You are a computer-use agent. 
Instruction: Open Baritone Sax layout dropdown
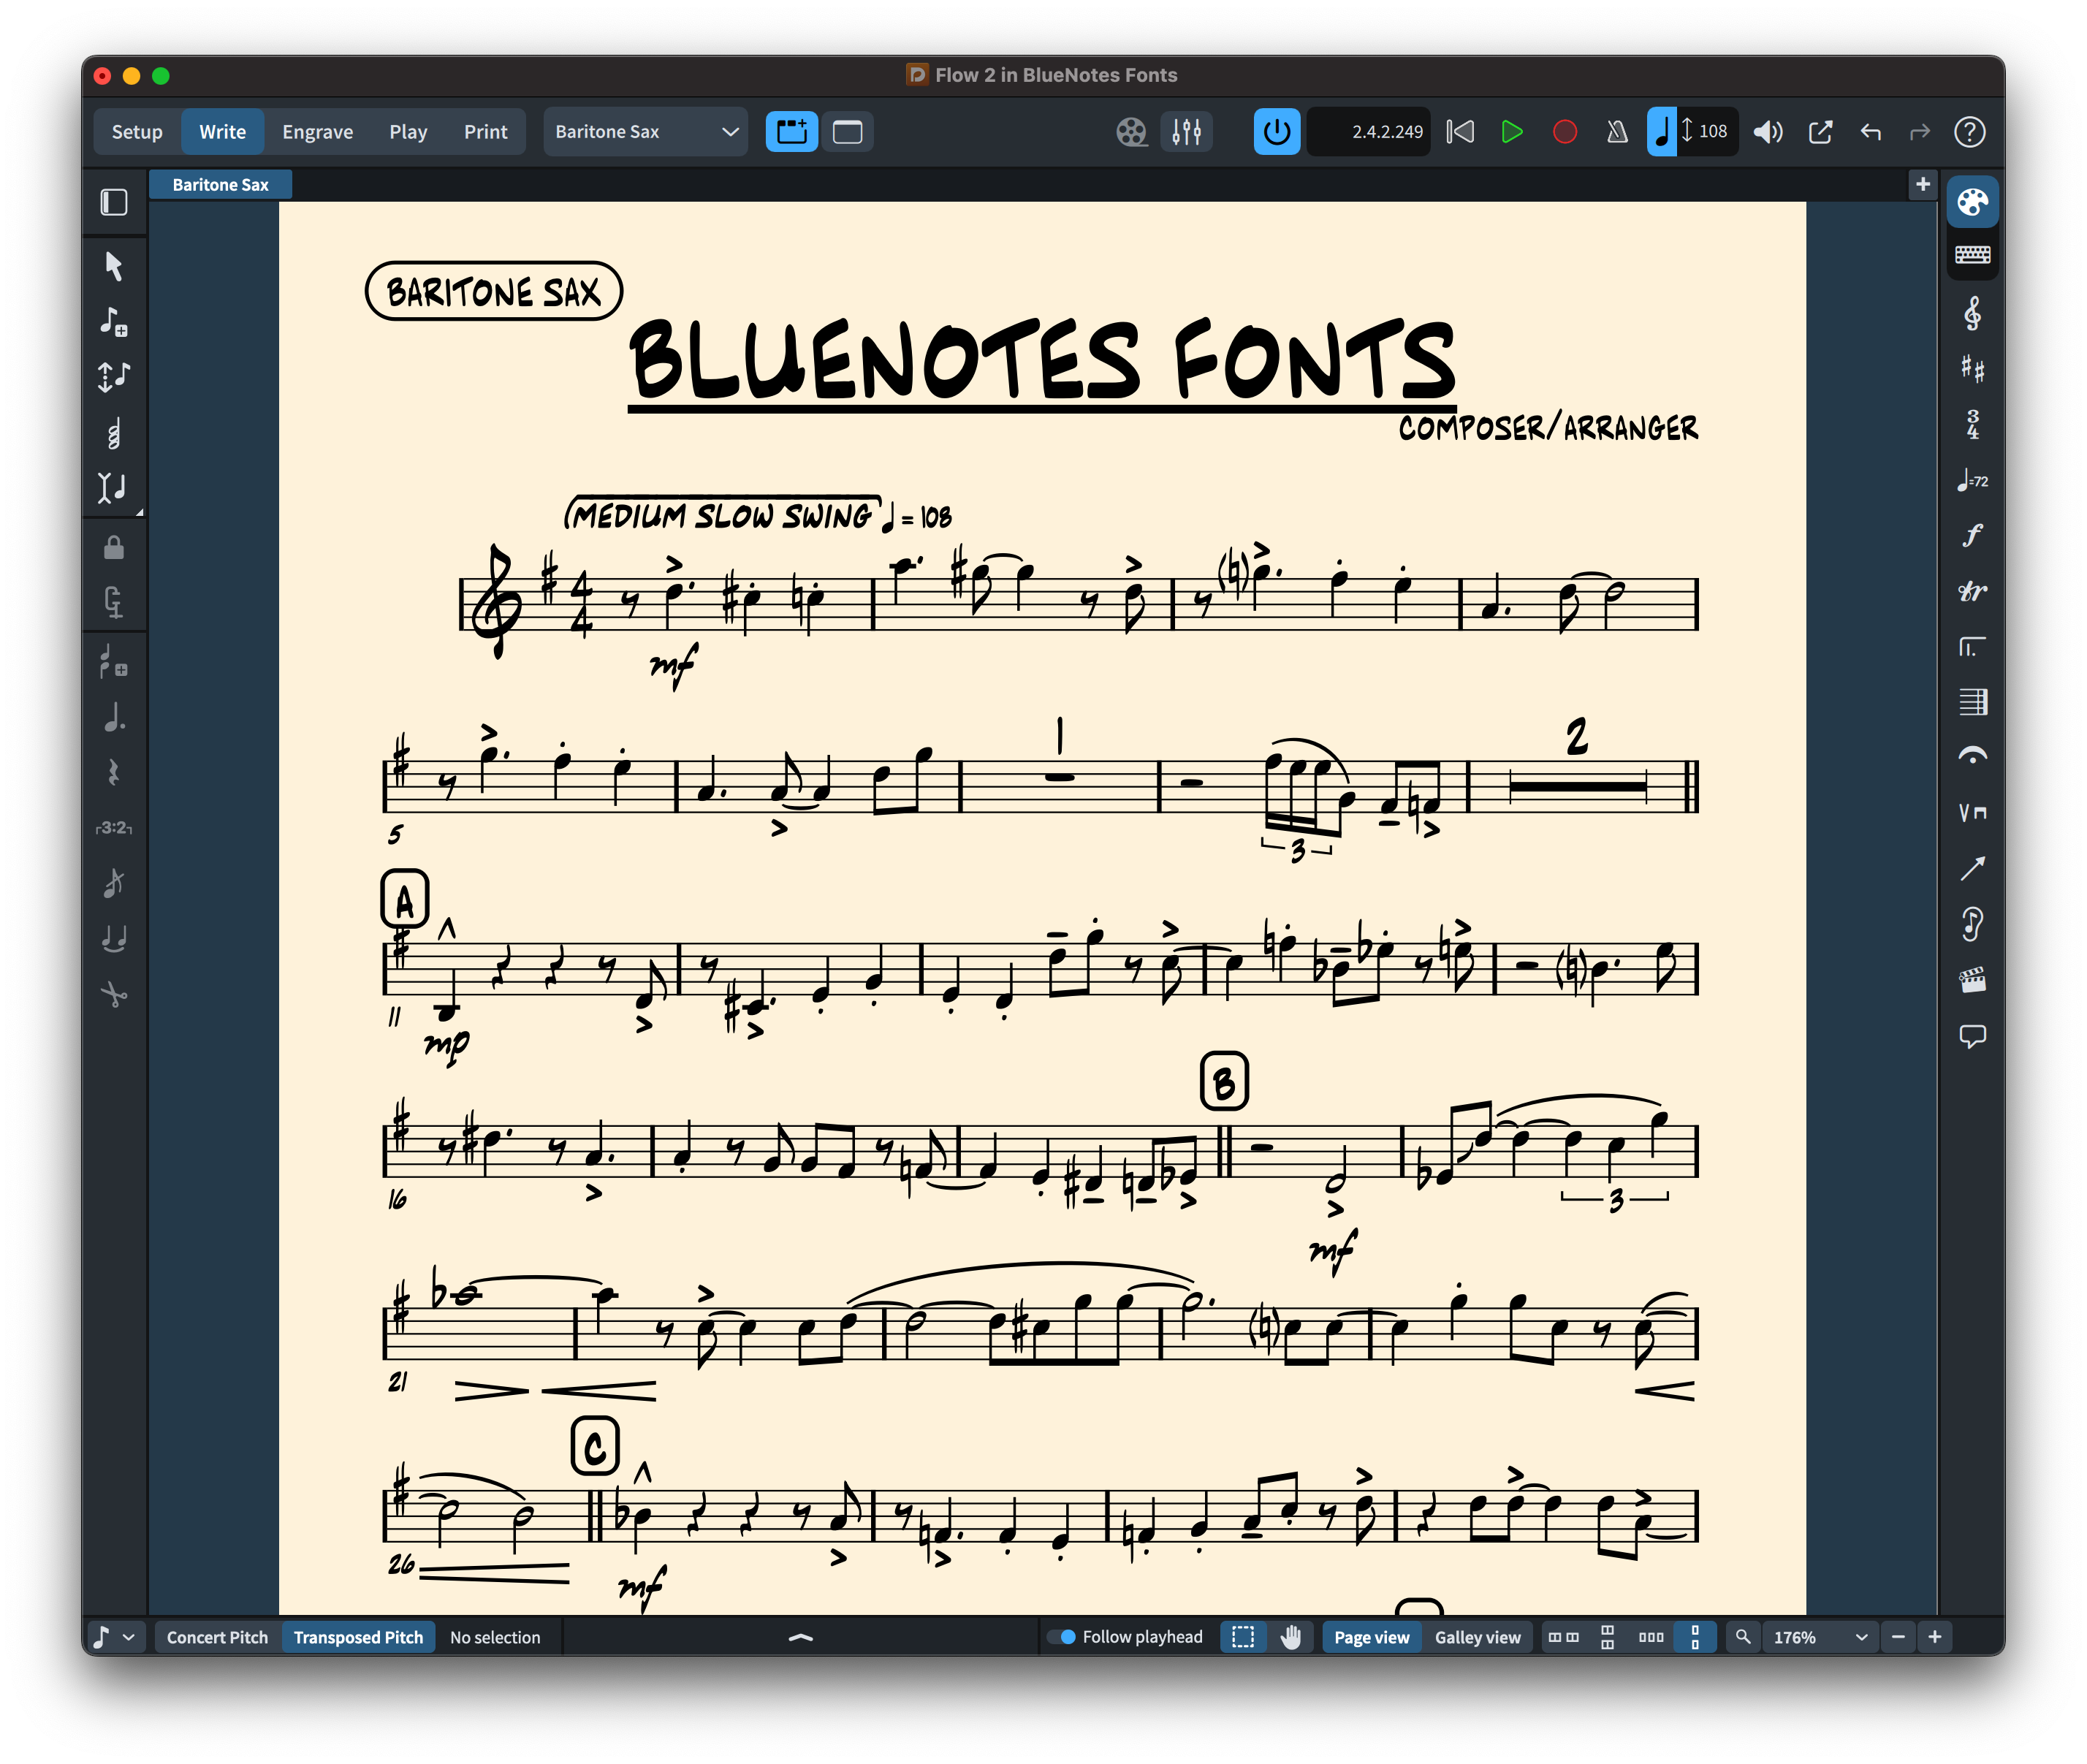coord(645,132)
